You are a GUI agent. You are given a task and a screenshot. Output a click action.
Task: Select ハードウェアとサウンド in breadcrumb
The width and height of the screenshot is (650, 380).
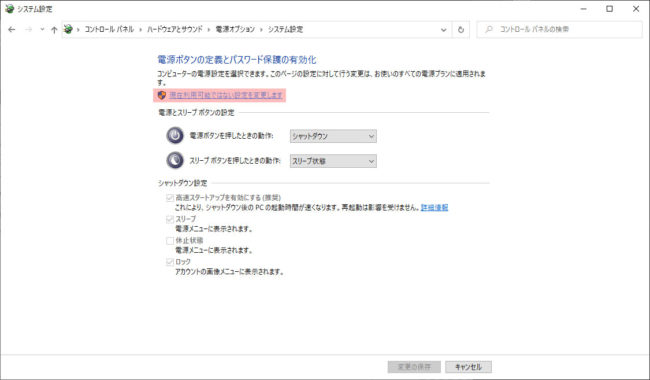[175, 29]
